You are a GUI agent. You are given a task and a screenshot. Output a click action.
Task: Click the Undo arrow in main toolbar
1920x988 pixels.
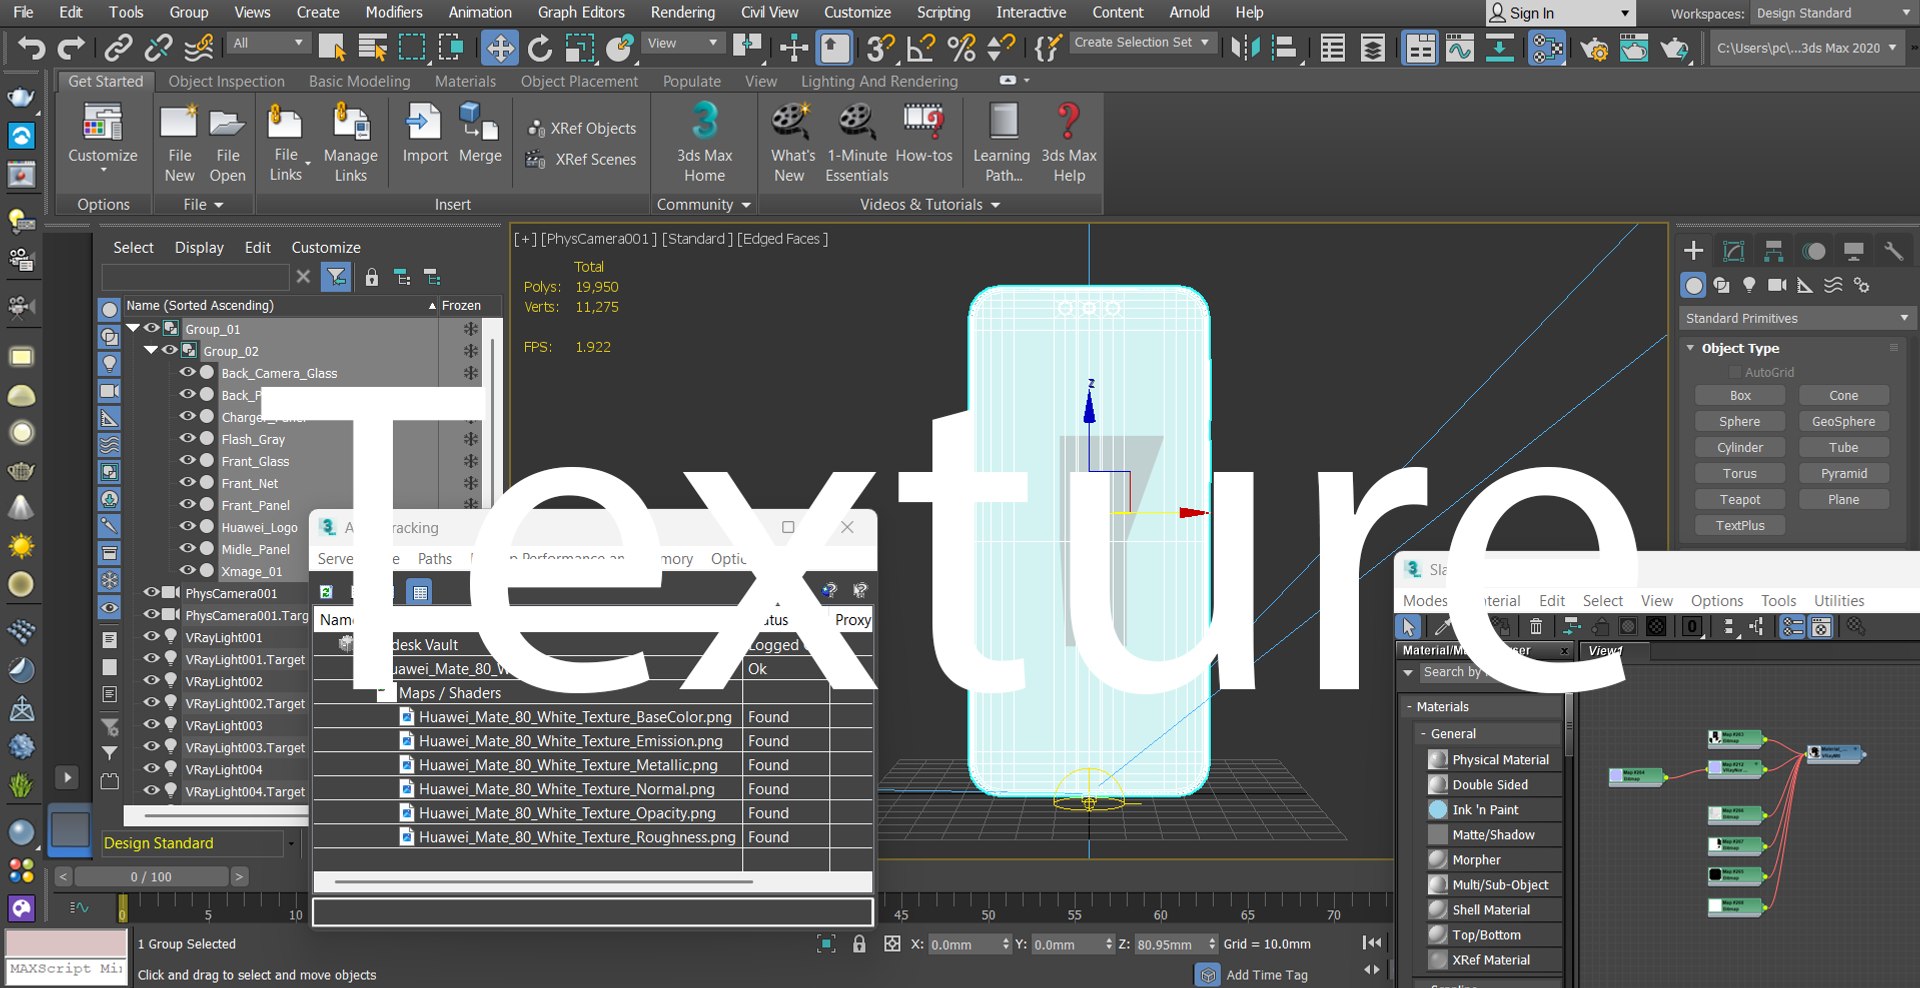[30, 47]
